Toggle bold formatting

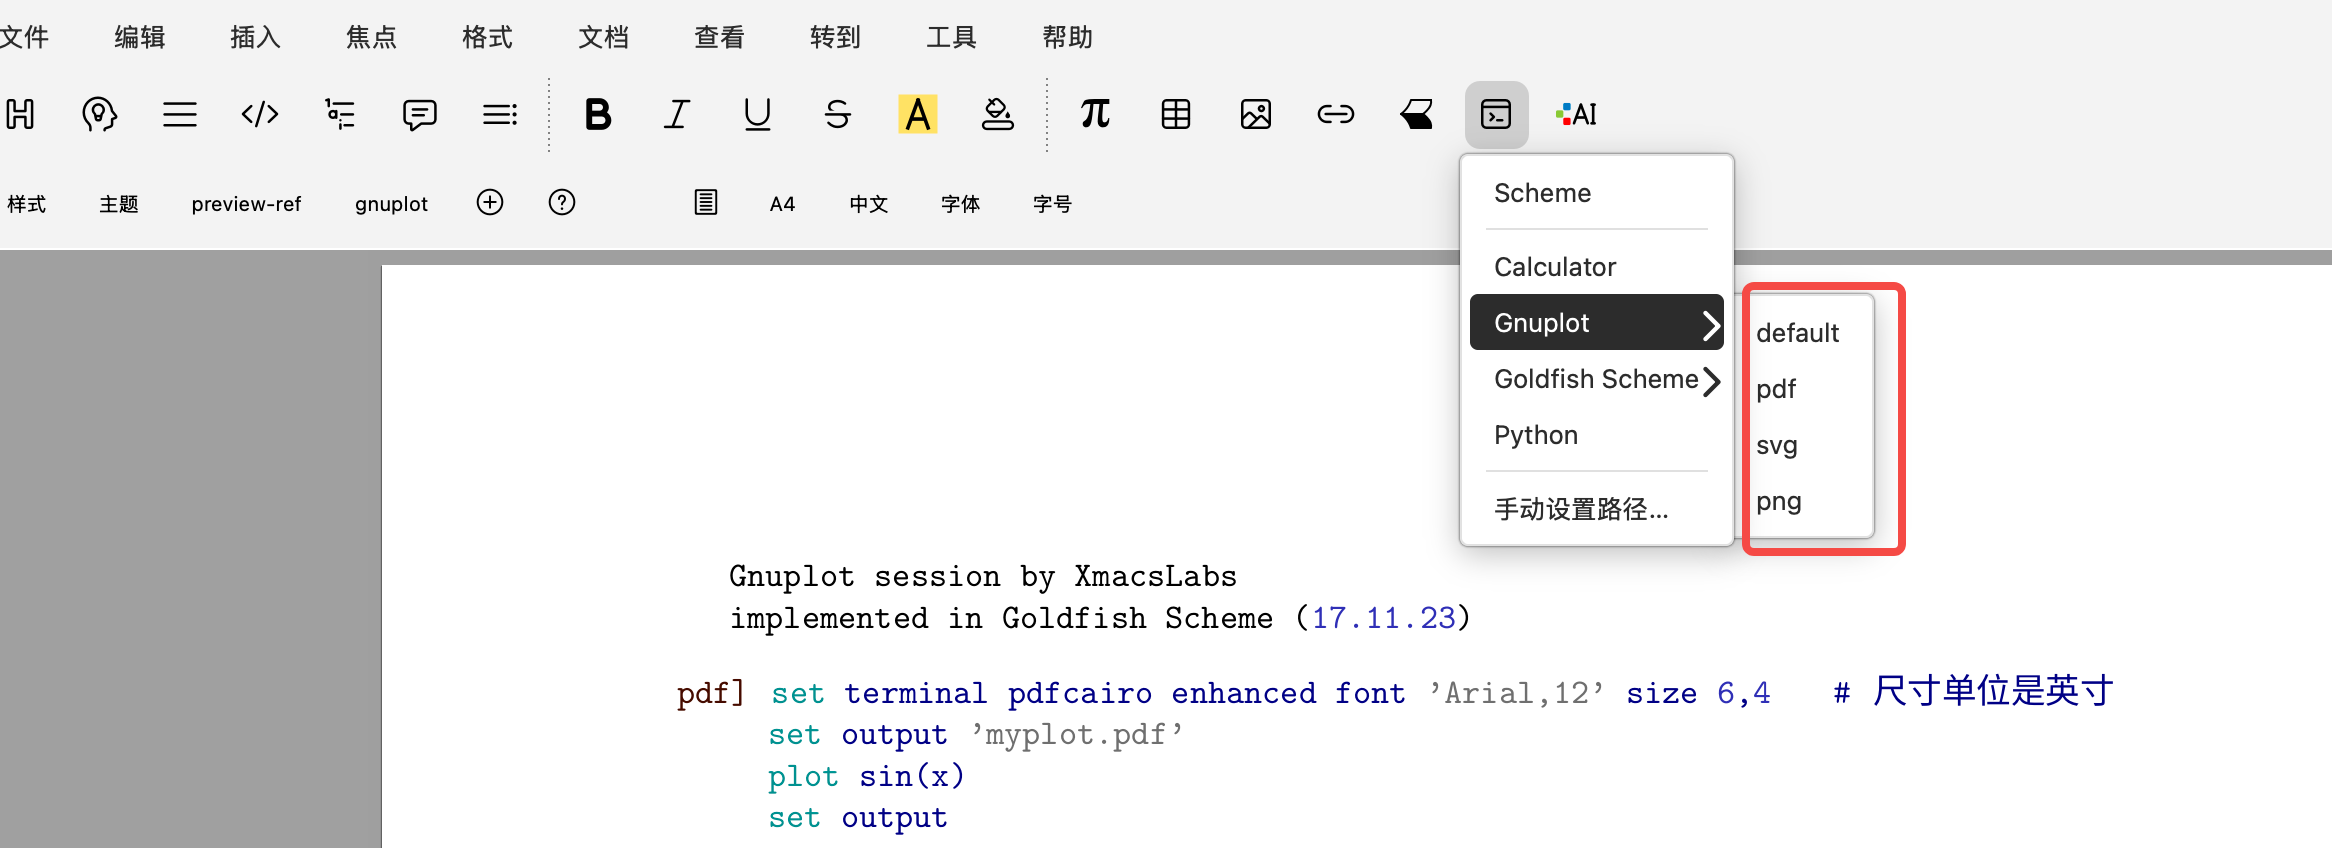(598, 114)
